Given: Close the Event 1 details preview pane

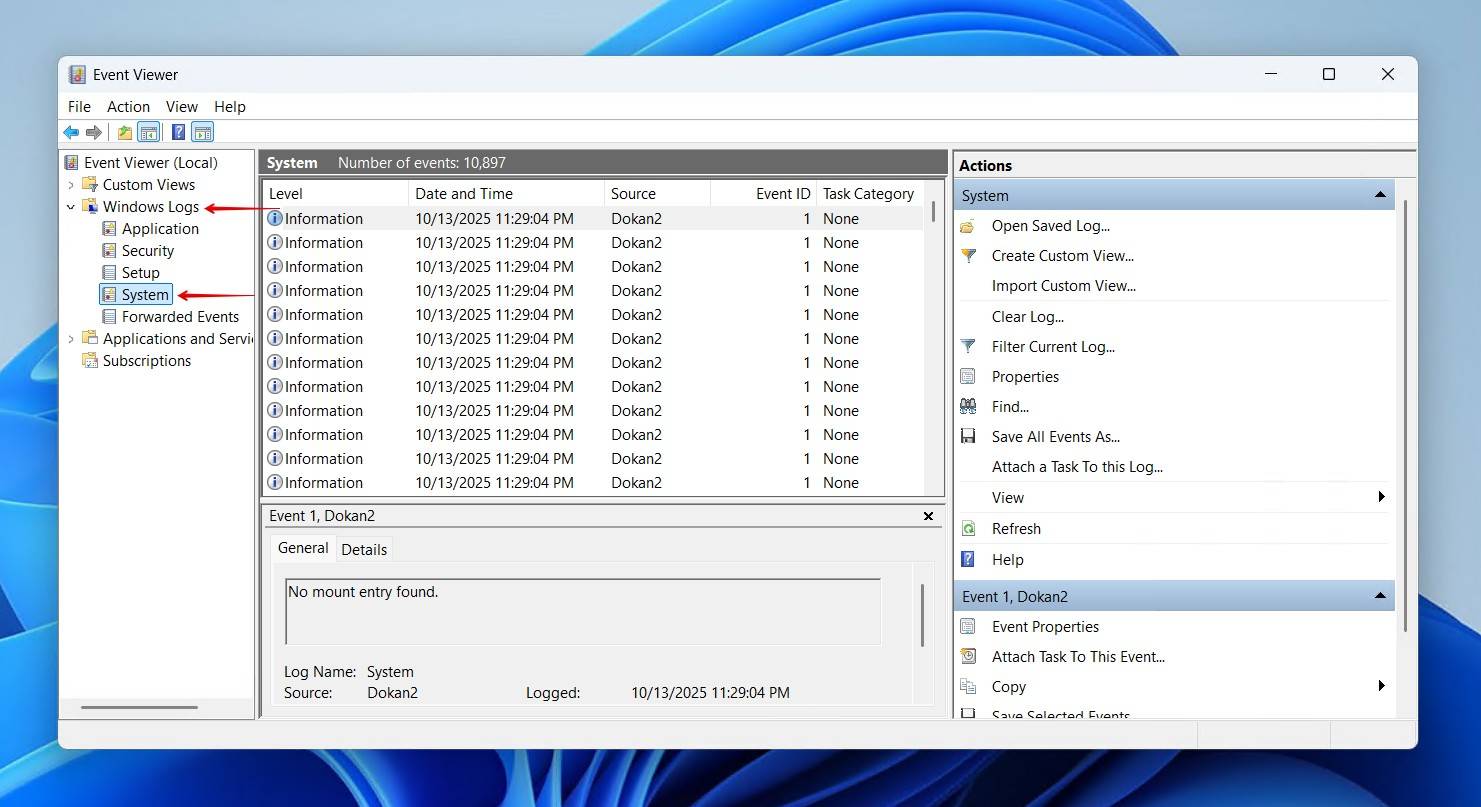Looking at the screenshot, I should (x=928, y=516).
